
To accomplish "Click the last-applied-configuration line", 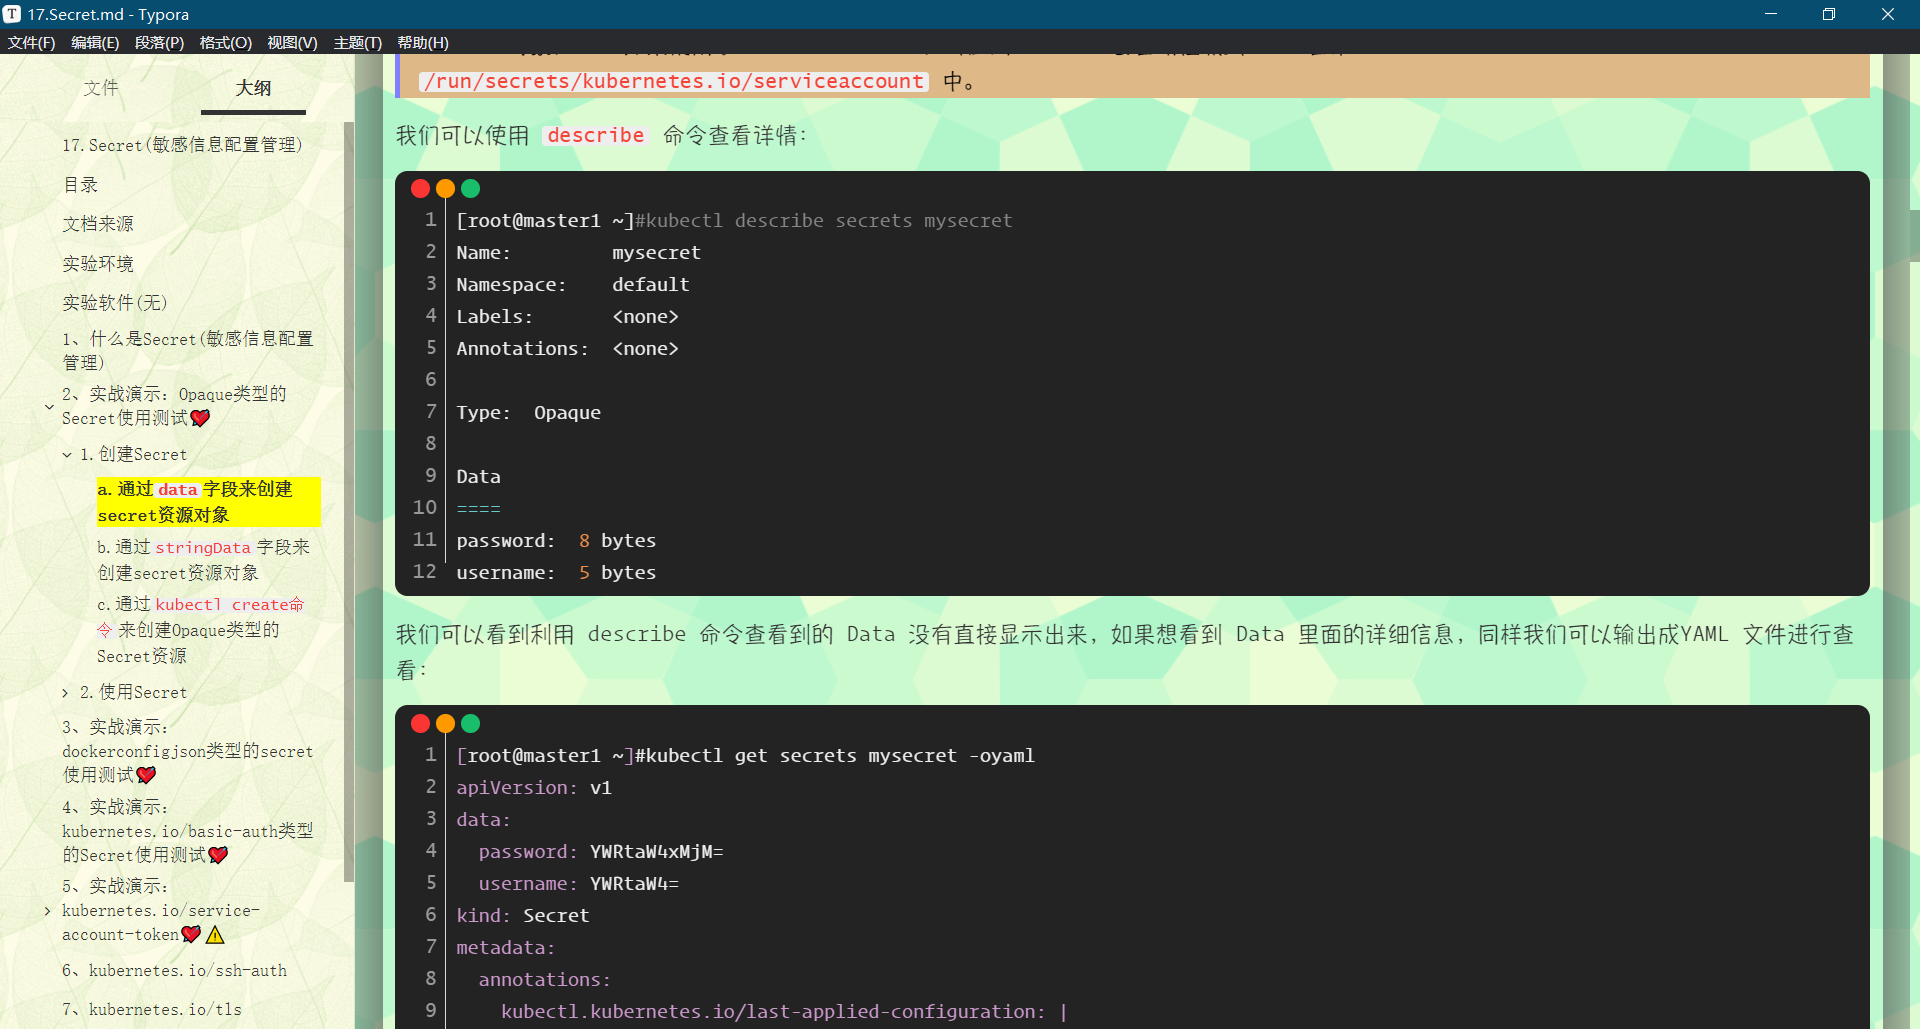I will click(x=784, y=1011).
